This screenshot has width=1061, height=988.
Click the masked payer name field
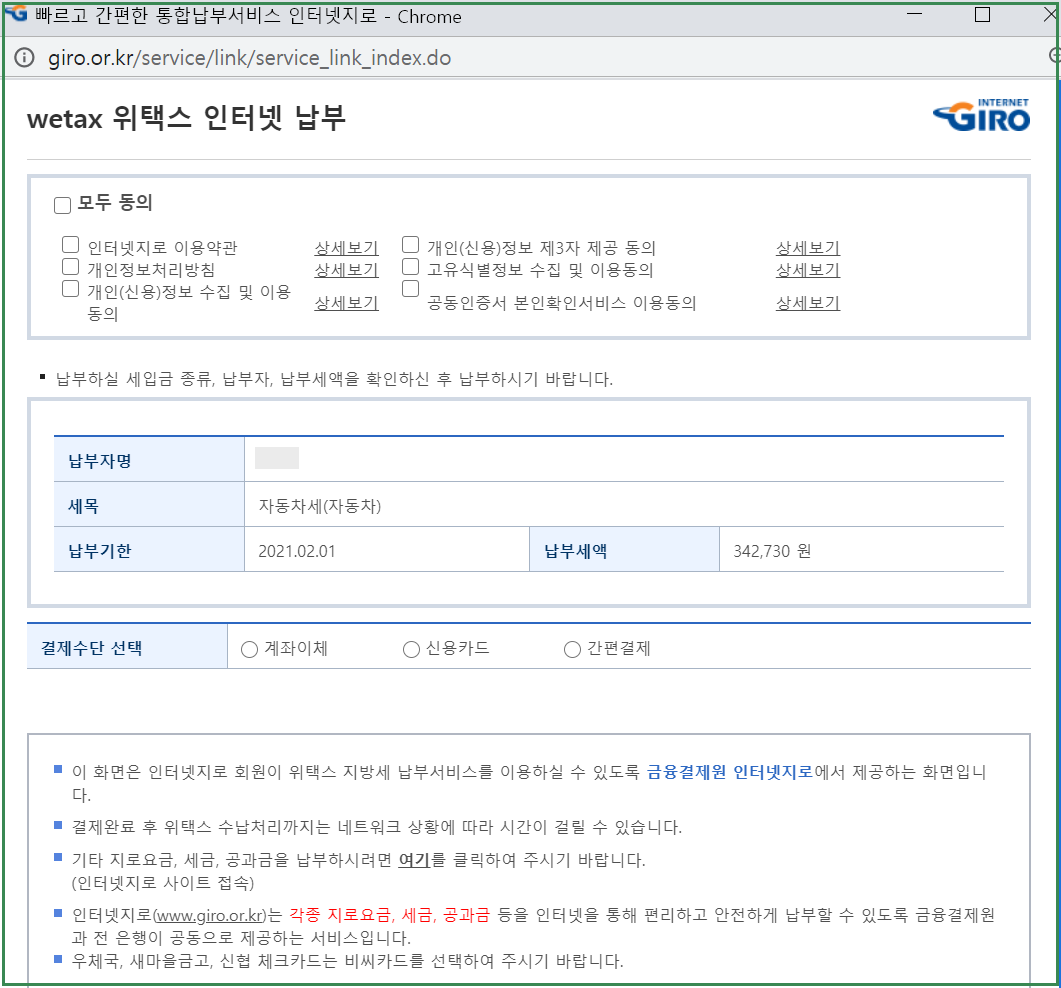(277, 458)
